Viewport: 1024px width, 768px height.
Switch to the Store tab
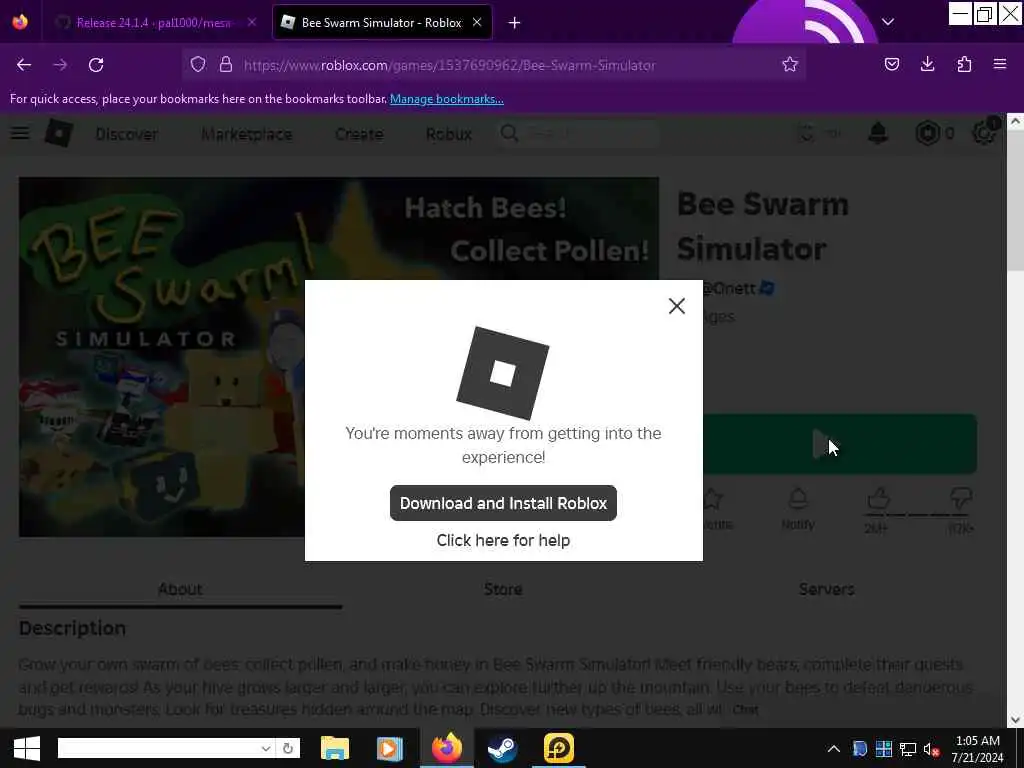coord(503,589)
